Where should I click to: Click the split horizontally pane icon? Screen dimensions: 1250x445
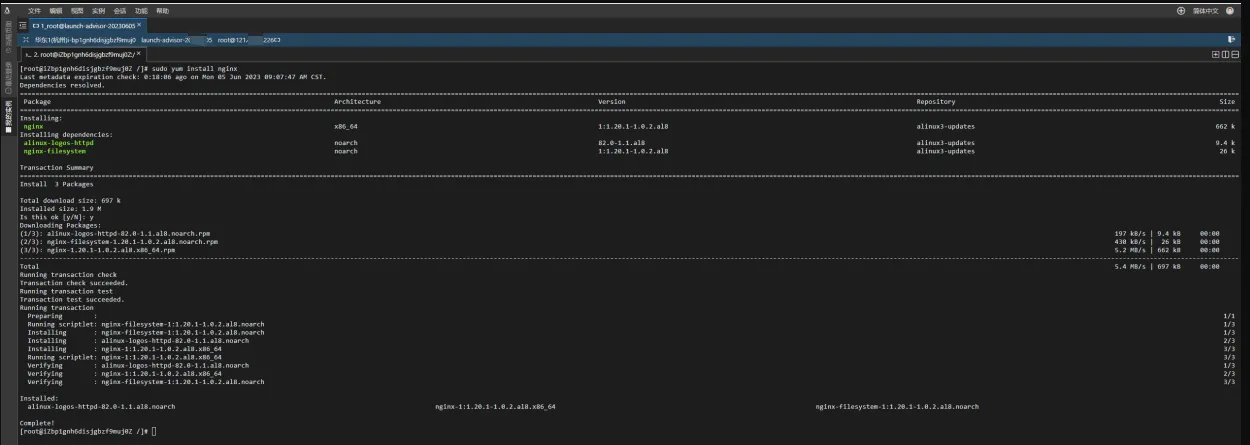1235,54
